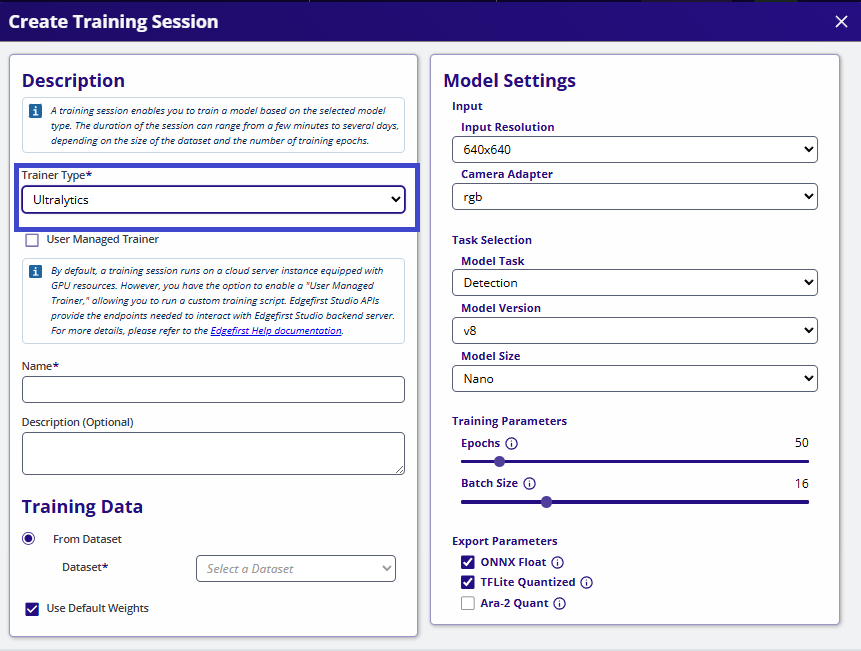Screen dimensions: 861x651
Task: Open the Model Task dropdown
Action: 636,282
